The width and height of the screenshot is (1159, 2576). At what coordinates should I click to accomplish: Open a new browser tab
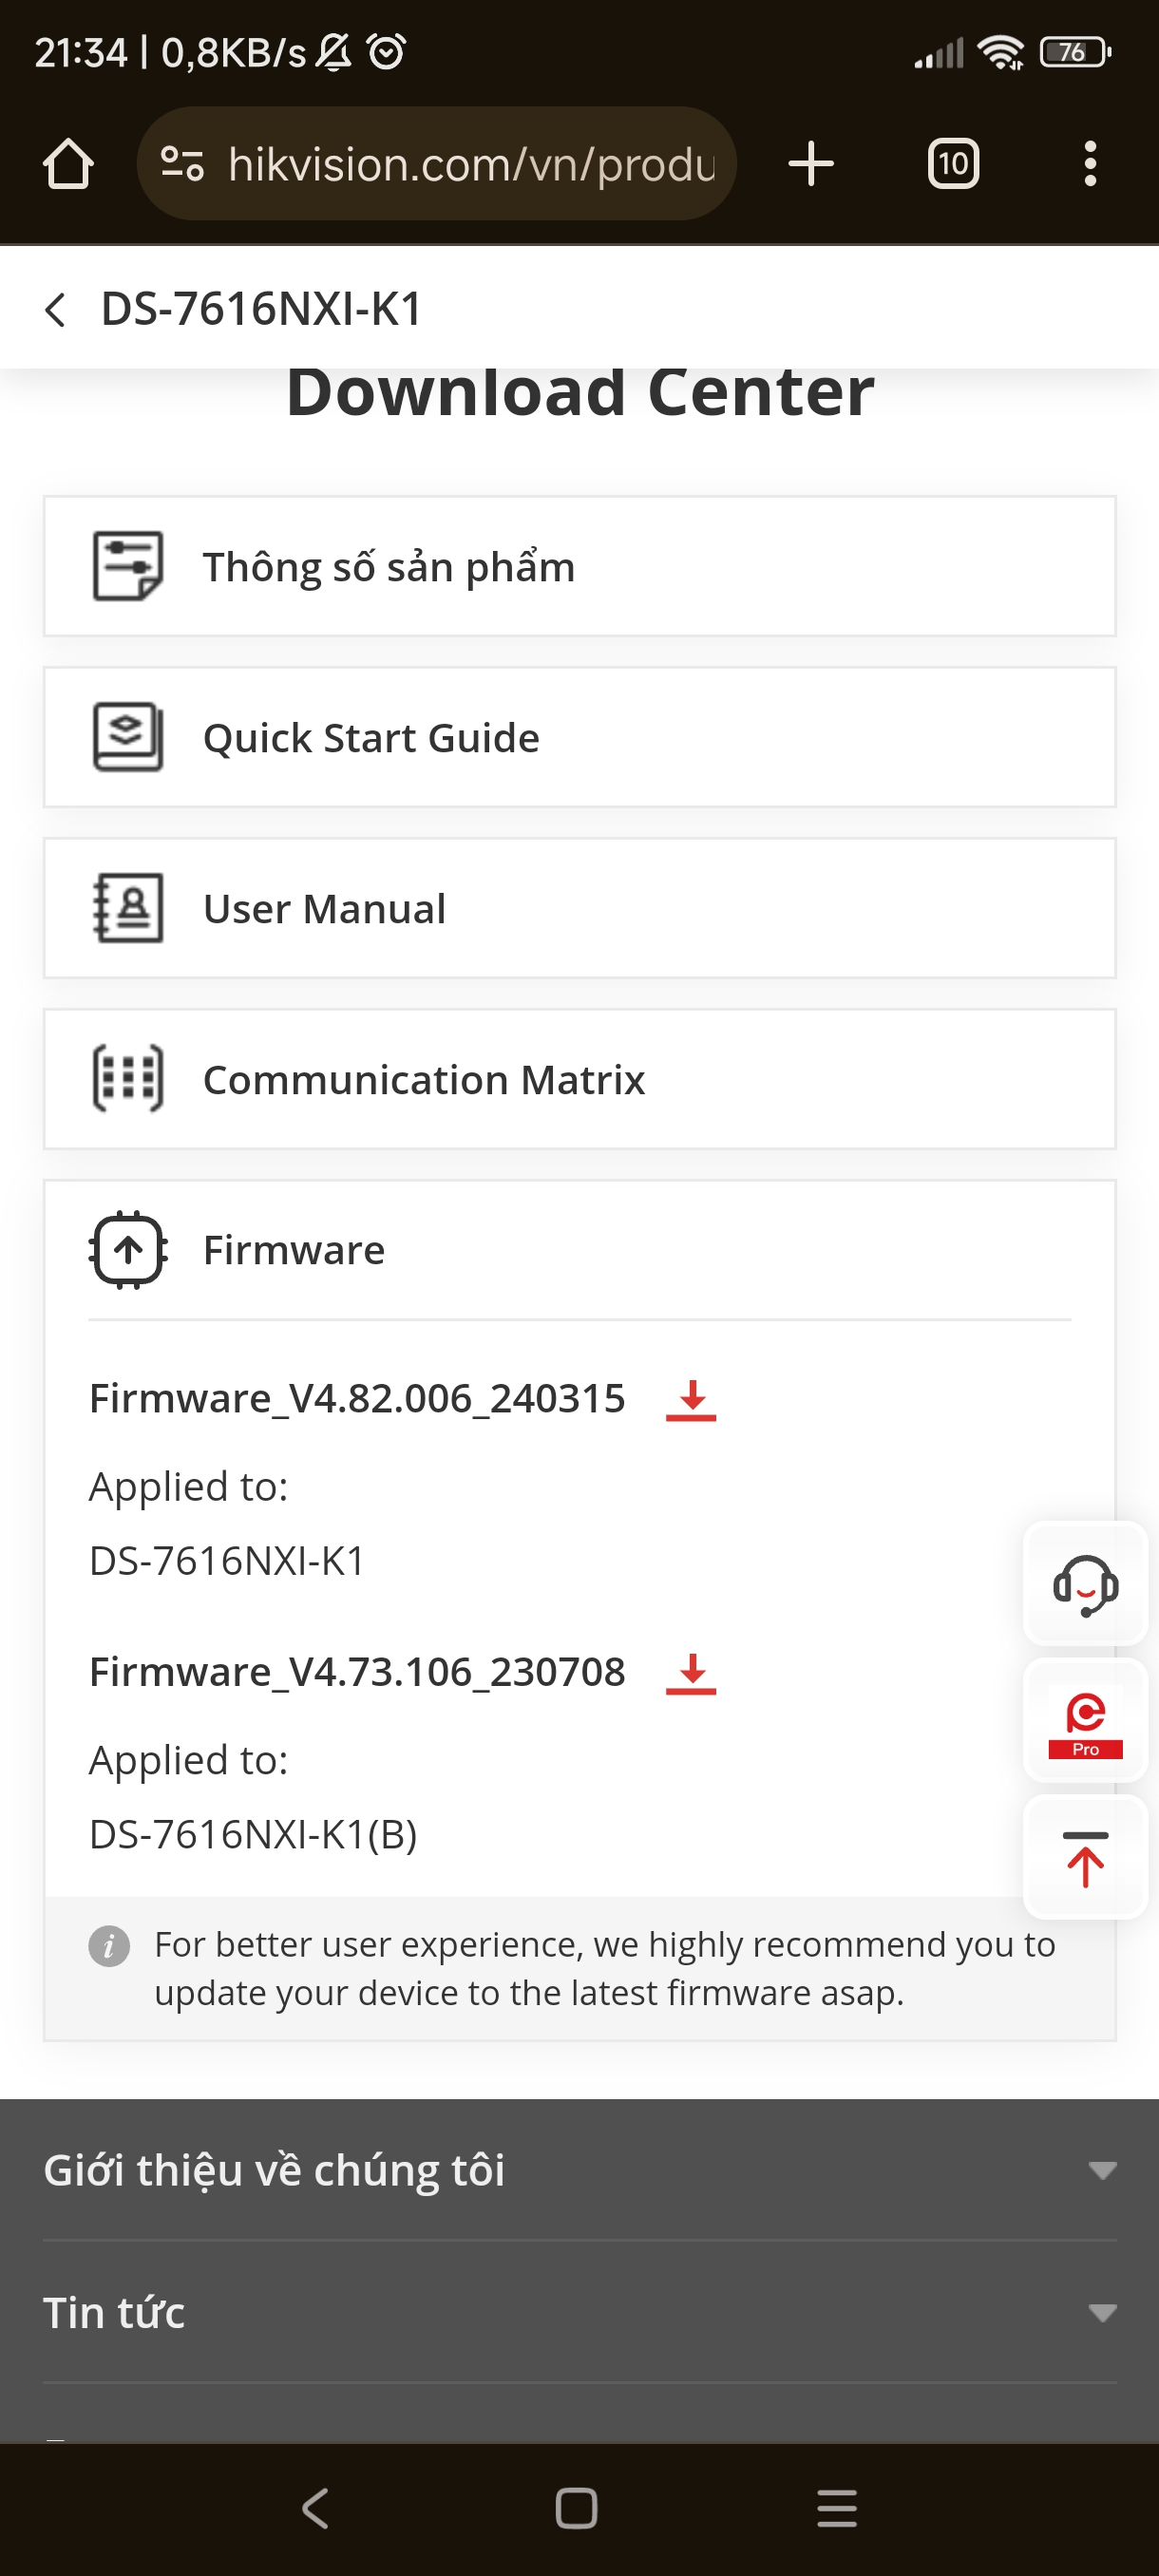[810, 164]
